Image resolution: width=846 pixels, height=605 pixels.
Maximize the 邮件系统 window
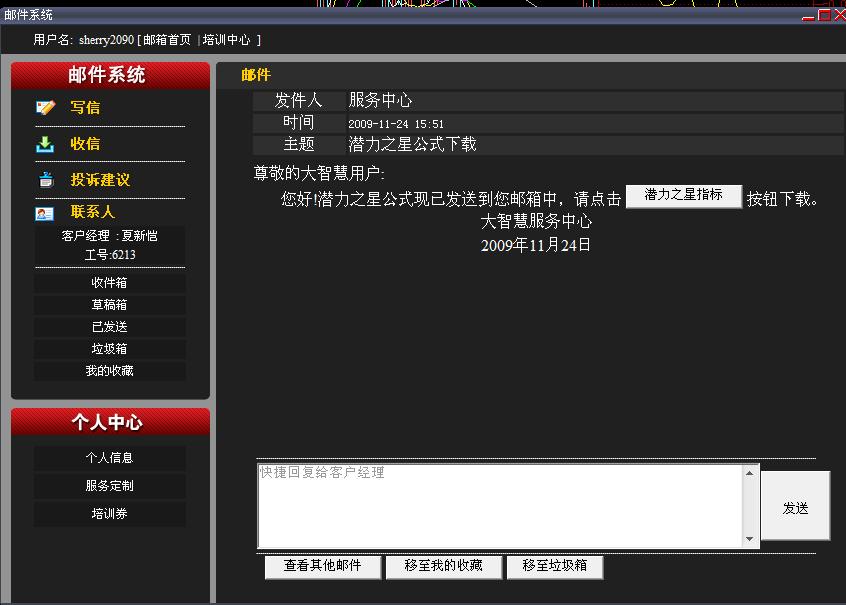824,15
